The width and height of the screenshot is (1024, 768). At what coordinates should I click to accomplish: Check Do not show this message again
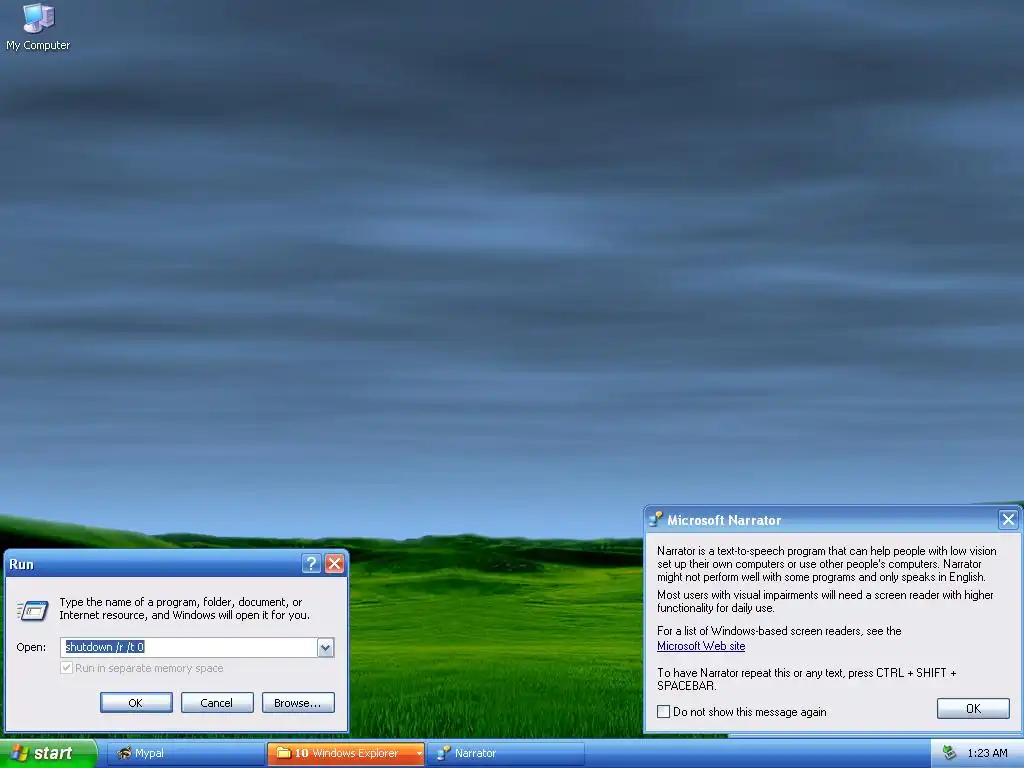coord(664,712)
